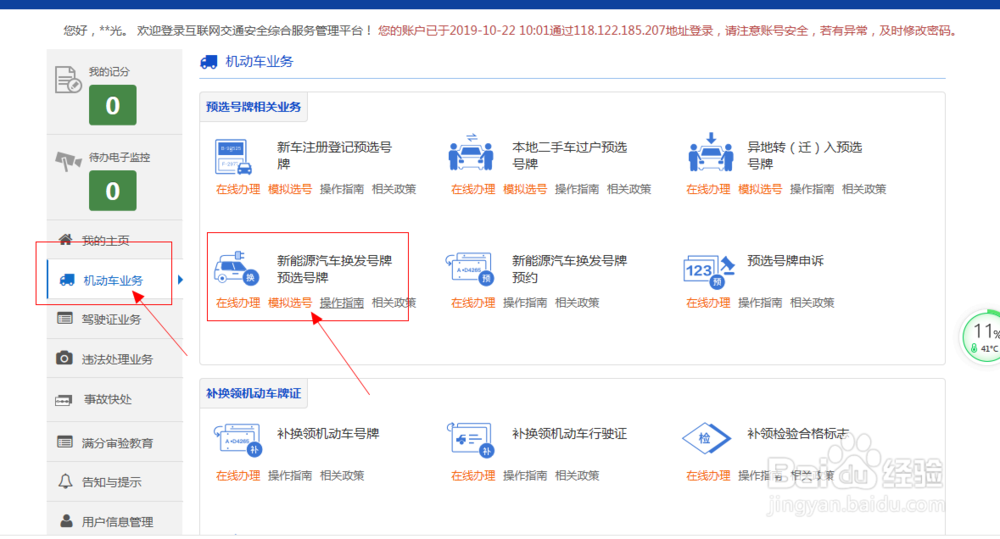
Task: Click 在线办理 under 补换领机动车号牌
Action: (238, 476)
